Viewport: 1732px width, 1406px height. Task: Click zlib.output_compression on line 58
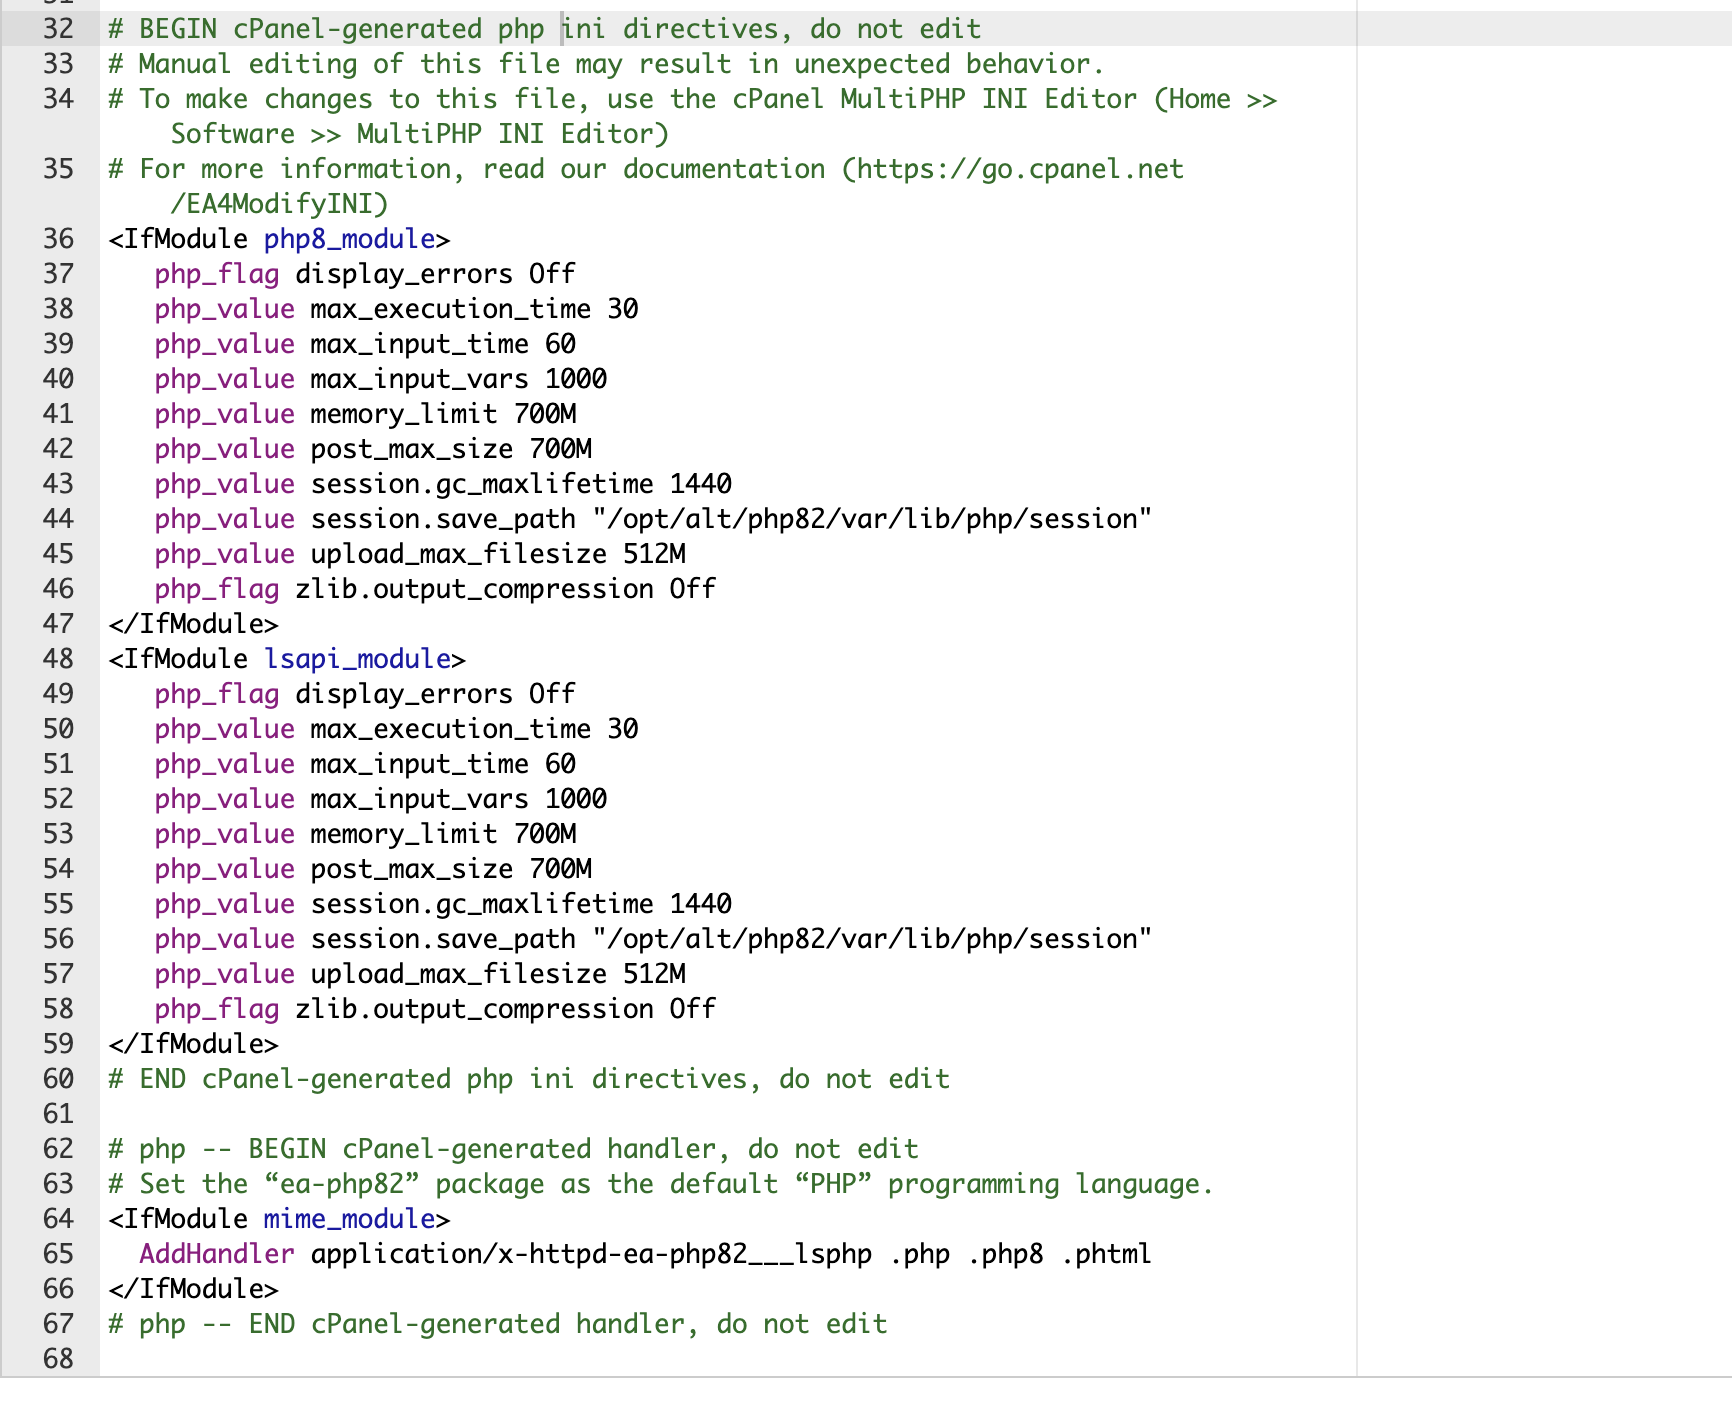(474, 1009)
